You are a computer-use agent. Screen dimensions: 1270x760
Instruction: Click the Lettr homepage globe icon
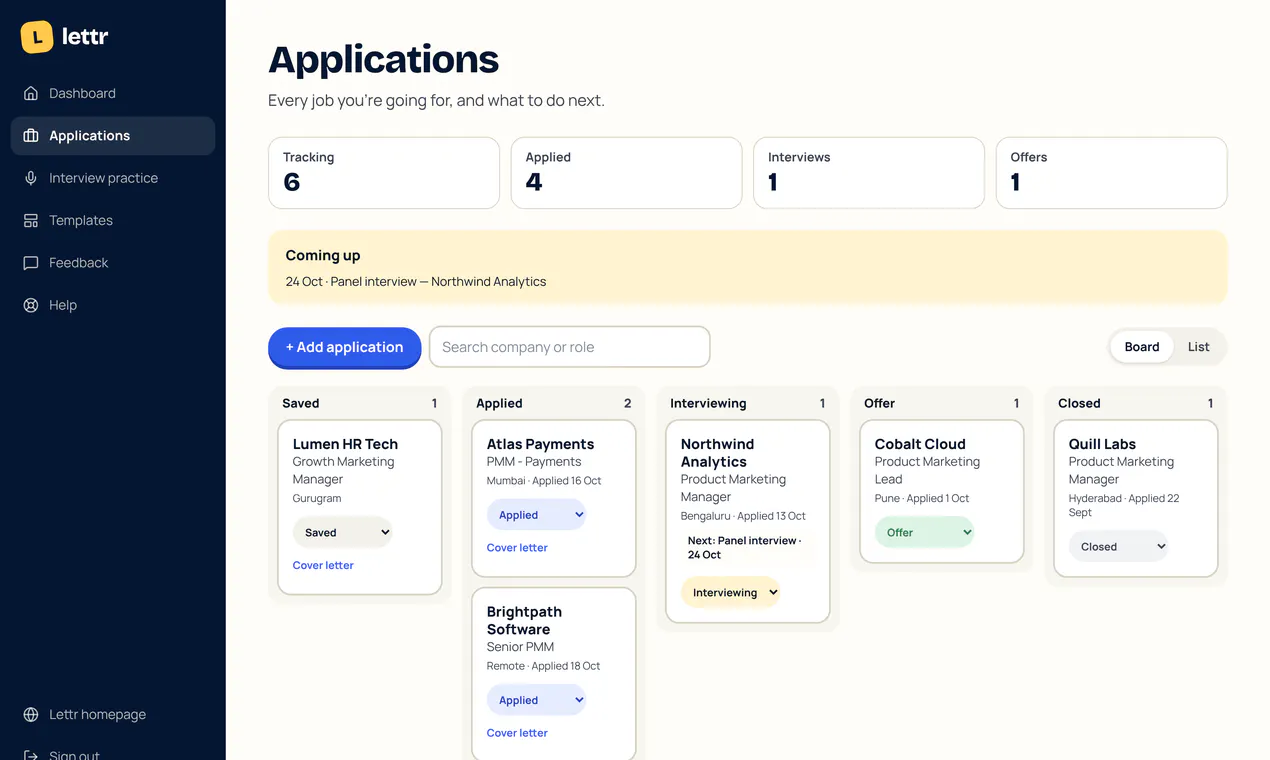click(x=31, y=714)
